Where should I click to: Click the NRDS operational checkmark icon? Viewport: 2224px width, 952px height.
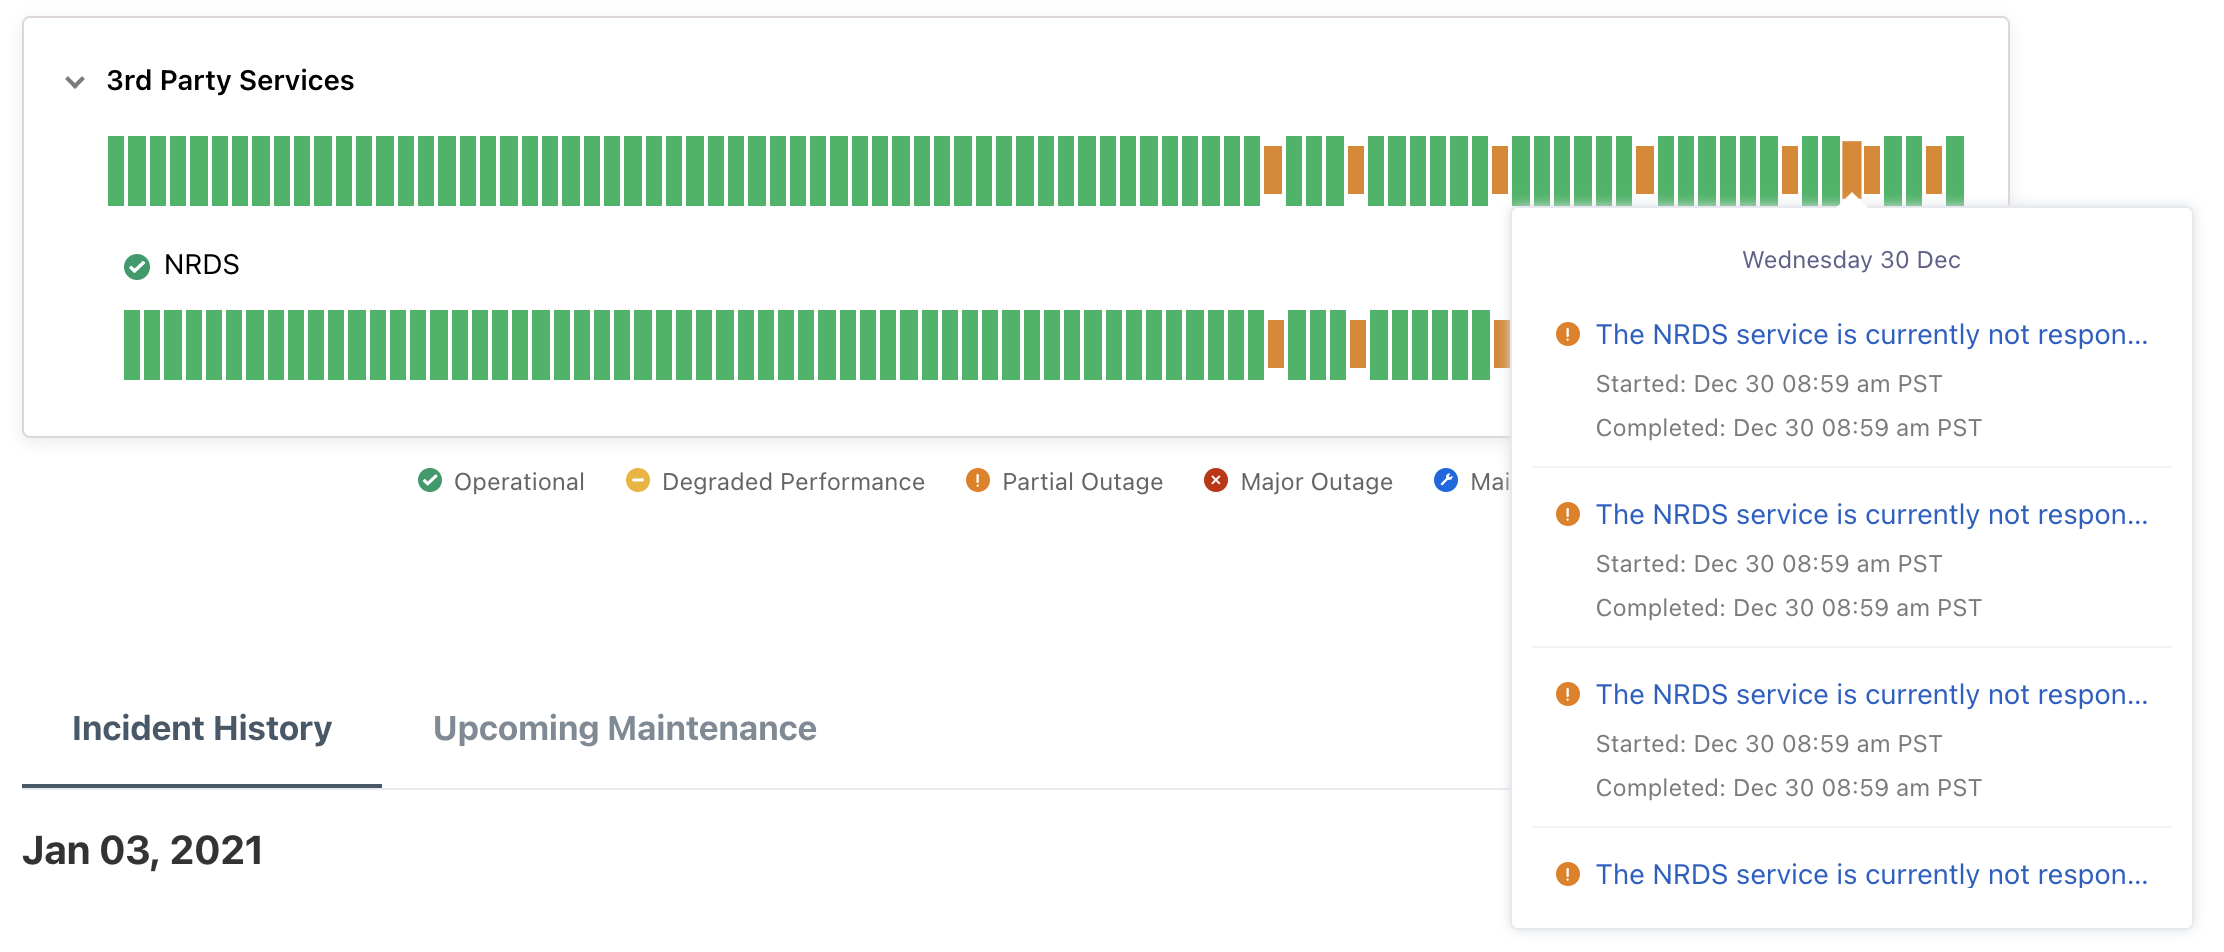(137, 266)
